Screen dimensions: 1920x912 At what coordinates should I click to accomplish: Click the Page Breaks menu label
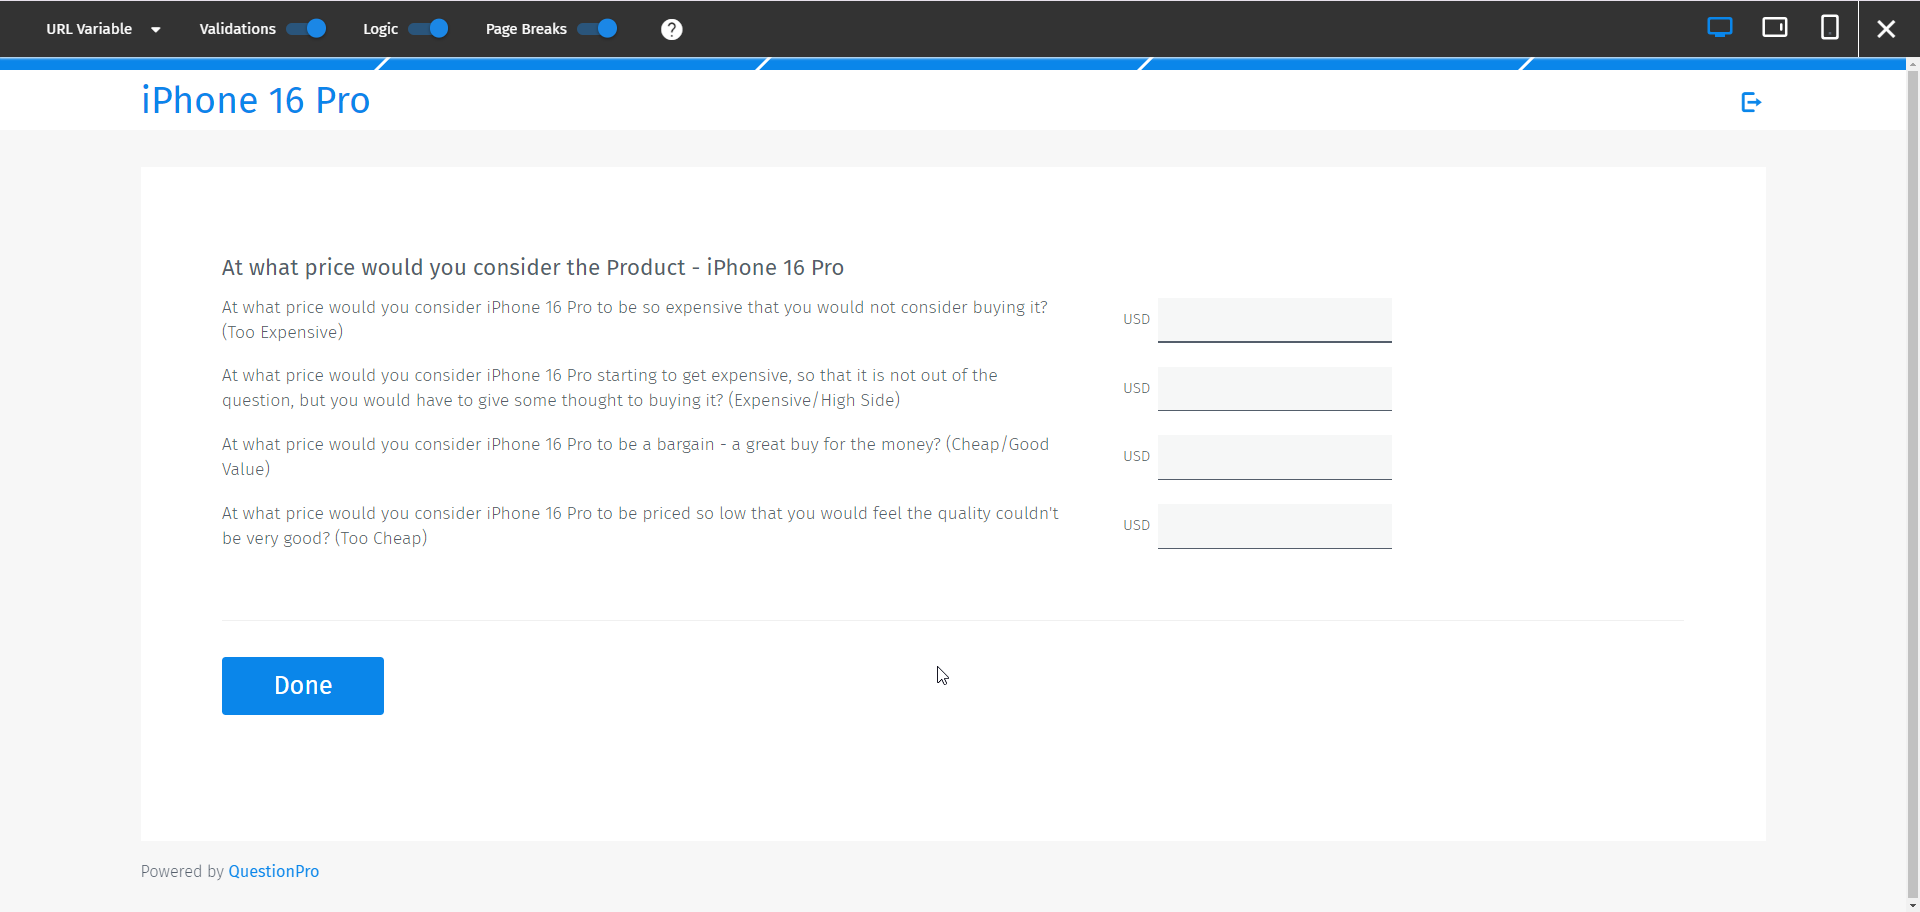[525, 29]
